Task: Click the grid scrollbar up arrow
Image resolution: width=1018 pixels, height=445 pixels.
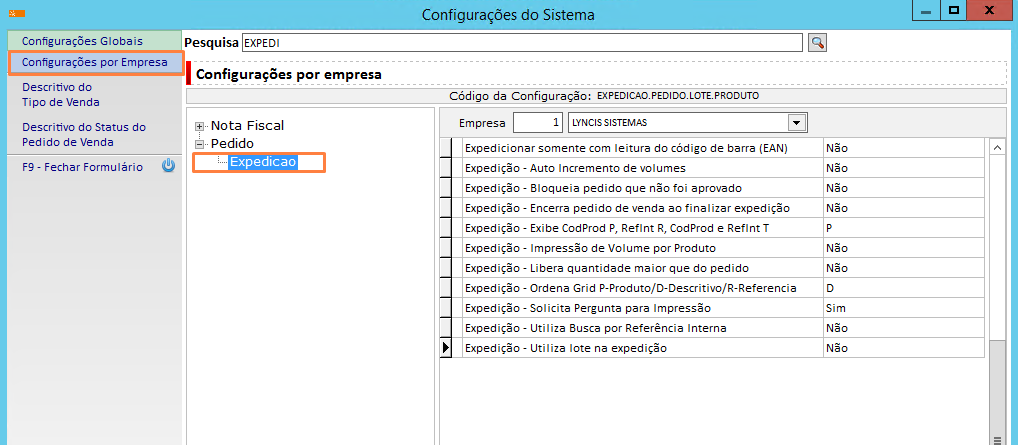Action: [x=996, y=147]
